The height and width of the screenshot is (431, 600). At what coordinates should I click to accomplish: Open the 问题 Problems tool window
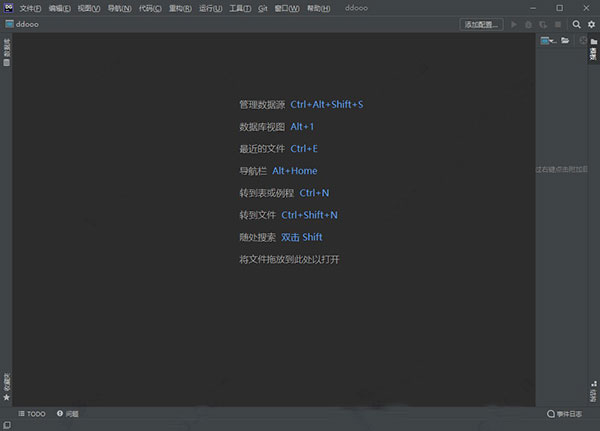point(68,414)
